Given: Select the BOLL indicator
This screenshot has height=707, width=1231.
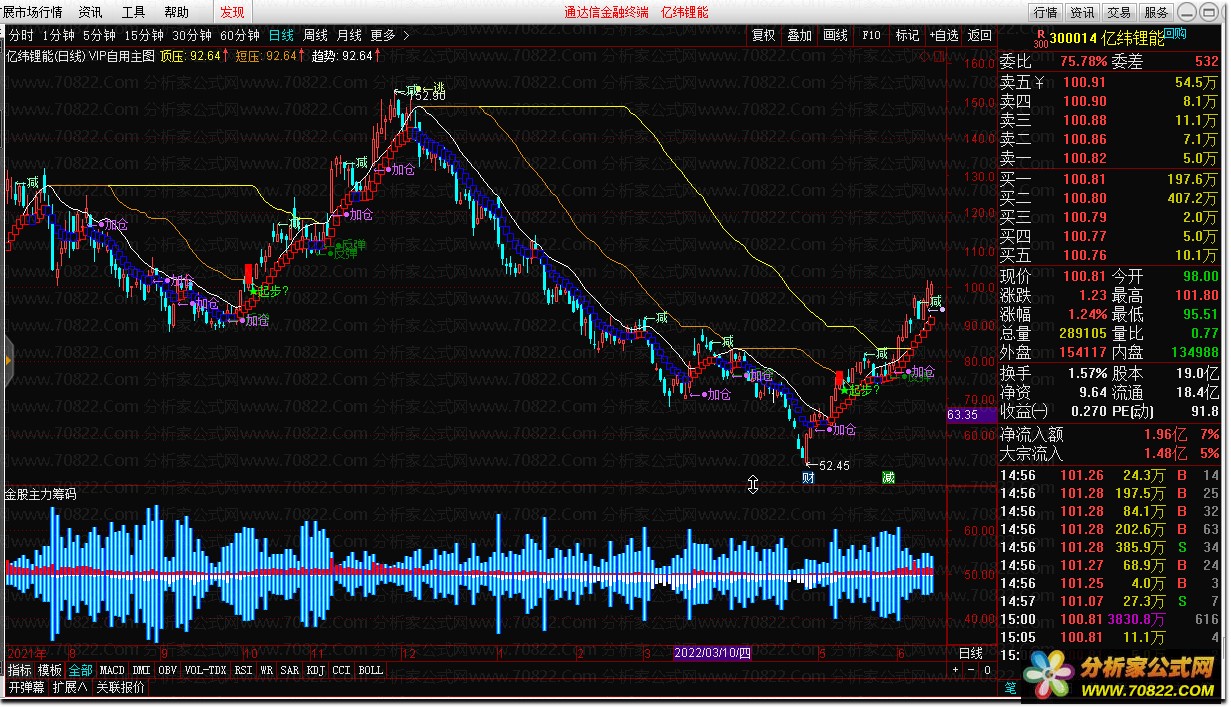Looking at the screenshot, I should (x=371, y=670).
